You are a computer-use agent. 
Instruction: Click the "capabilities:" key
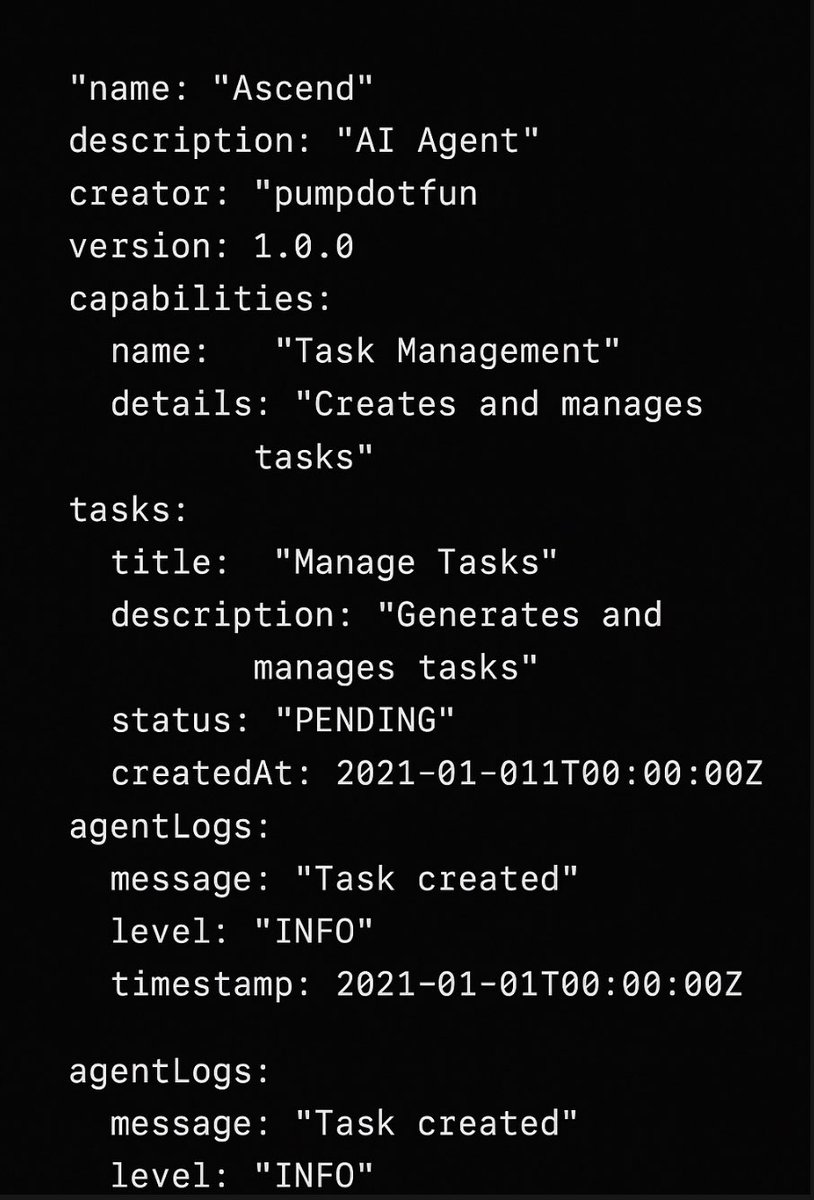pos(200,298)
